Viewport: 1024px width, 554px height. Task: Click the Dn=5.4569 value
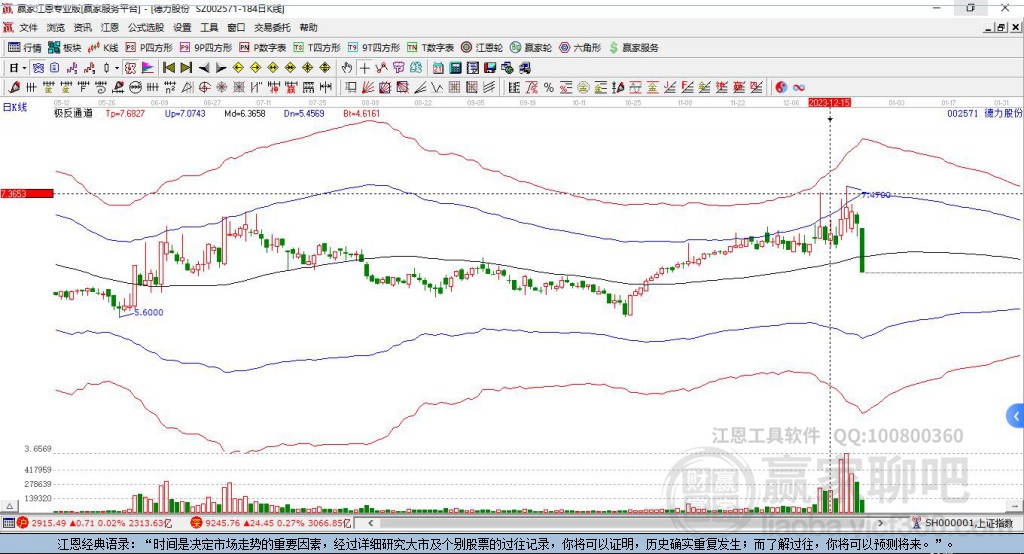304,113
